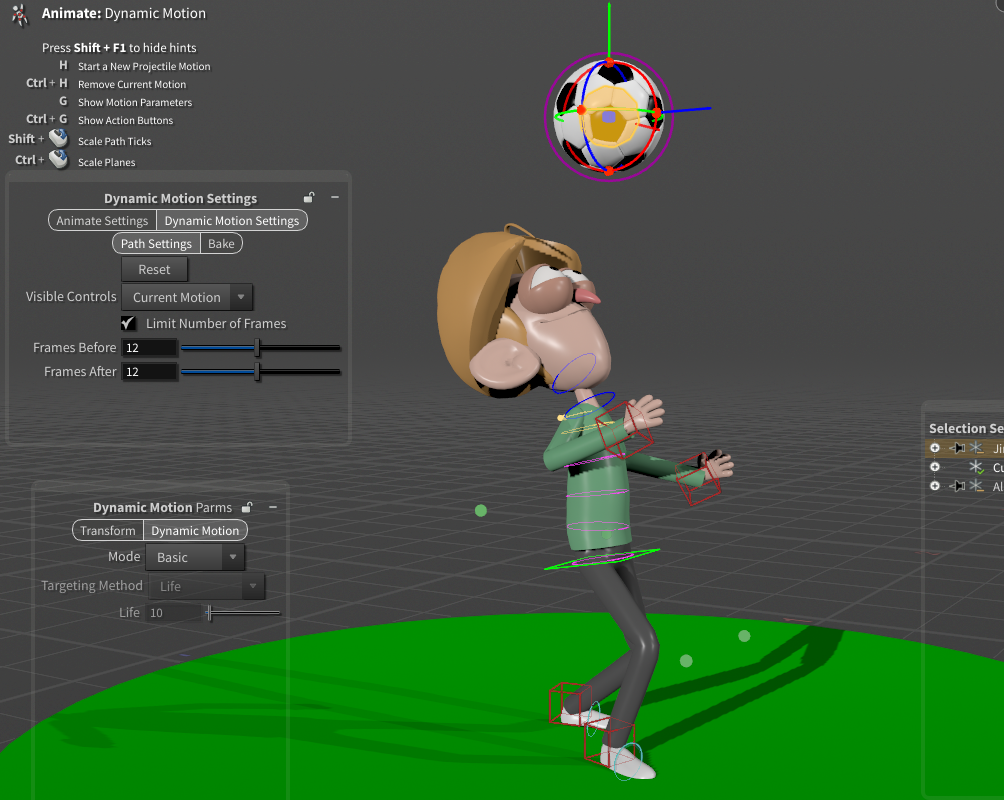The height and width of the screenshot is (800, 1004).
Task: Switch to the Animate Settings tab
Action: coord(102,220)
